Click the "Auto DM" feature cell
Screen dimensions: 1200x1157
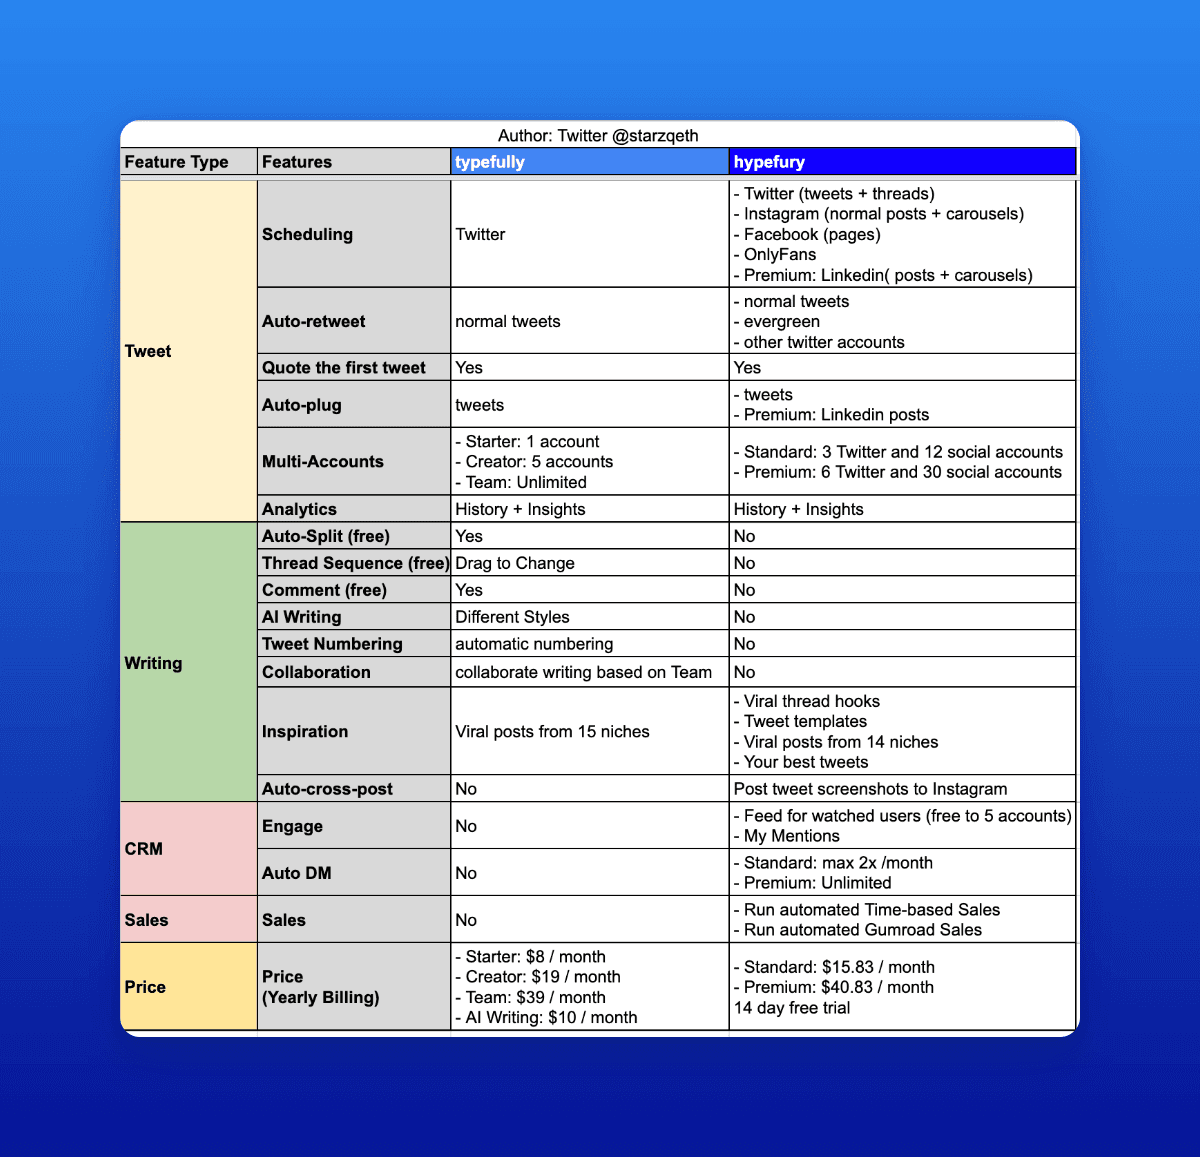[354, 873]
